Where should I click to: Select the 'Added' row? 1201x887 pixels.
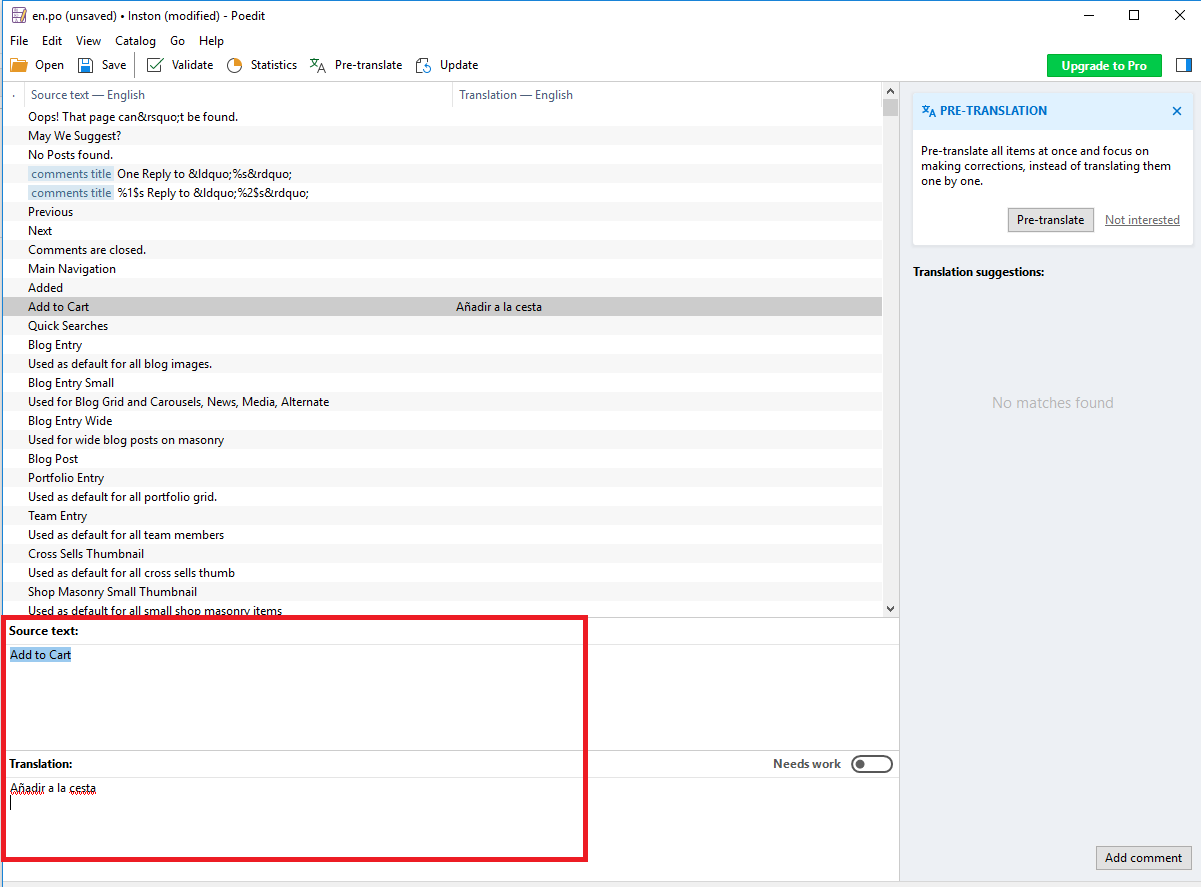pos(442,288)
